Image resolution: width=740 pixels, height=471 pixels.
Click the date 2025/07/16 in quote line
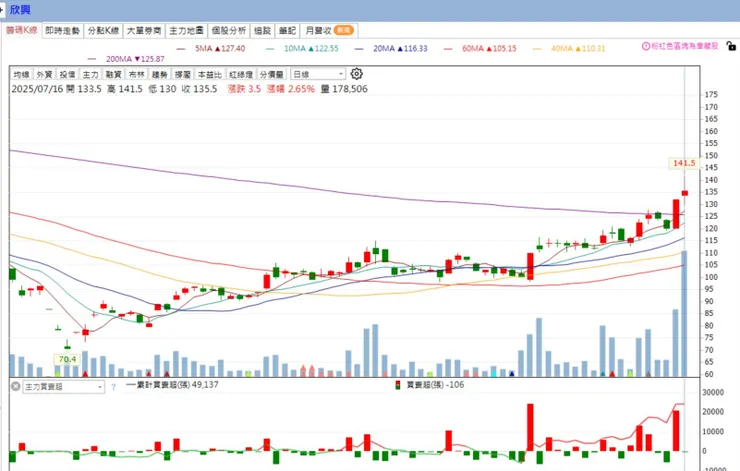click(37, 89)
